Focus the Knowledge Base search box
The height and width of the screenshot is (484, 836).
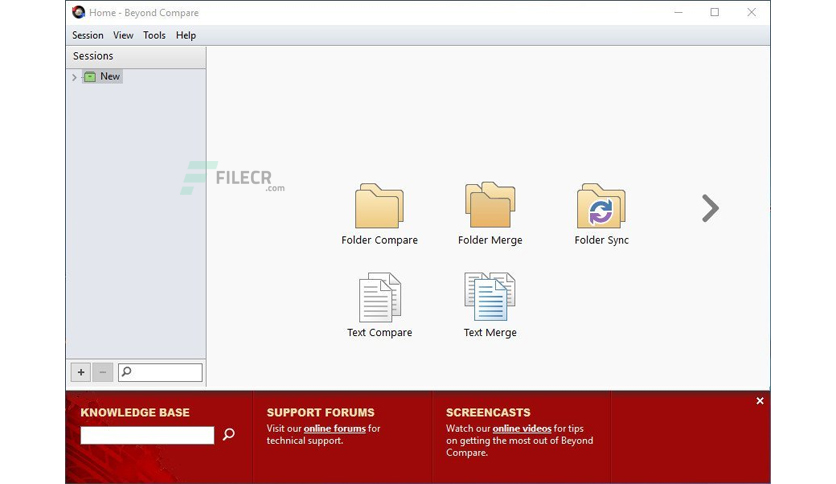[147, 435]
